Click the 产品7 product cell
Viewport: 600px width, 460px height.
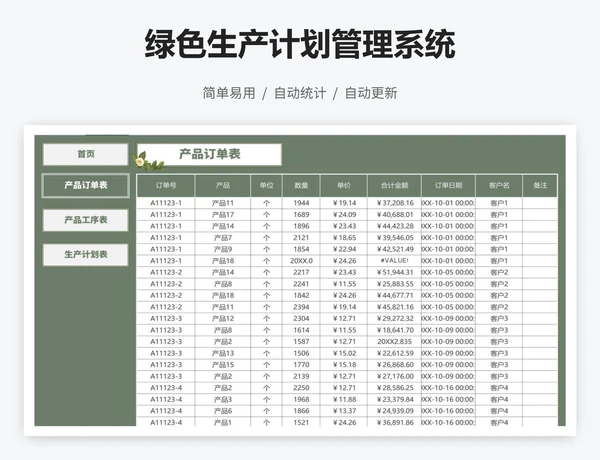tap(223, 238)
